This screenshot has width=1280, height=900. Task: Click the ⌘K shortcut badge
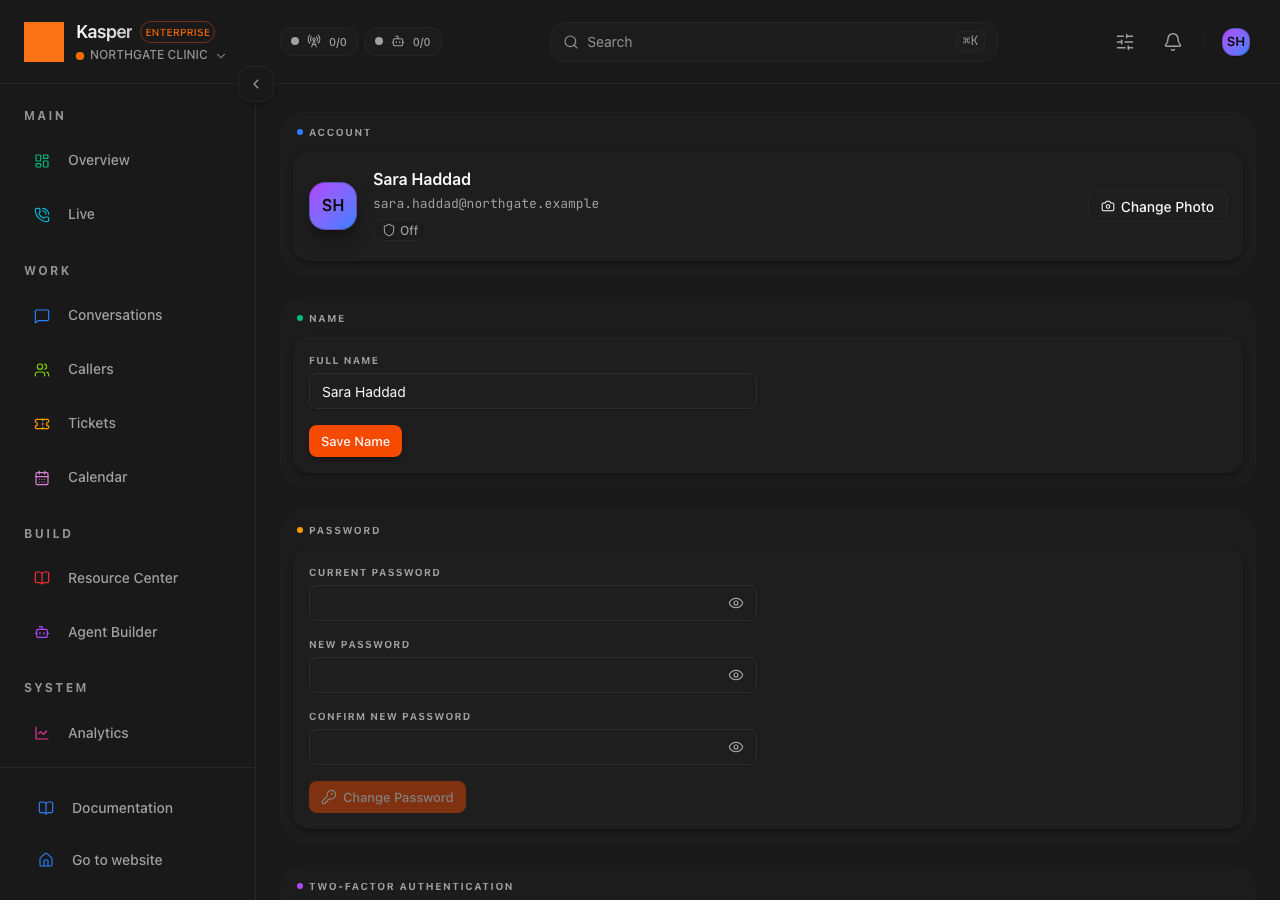pos(970,41)
